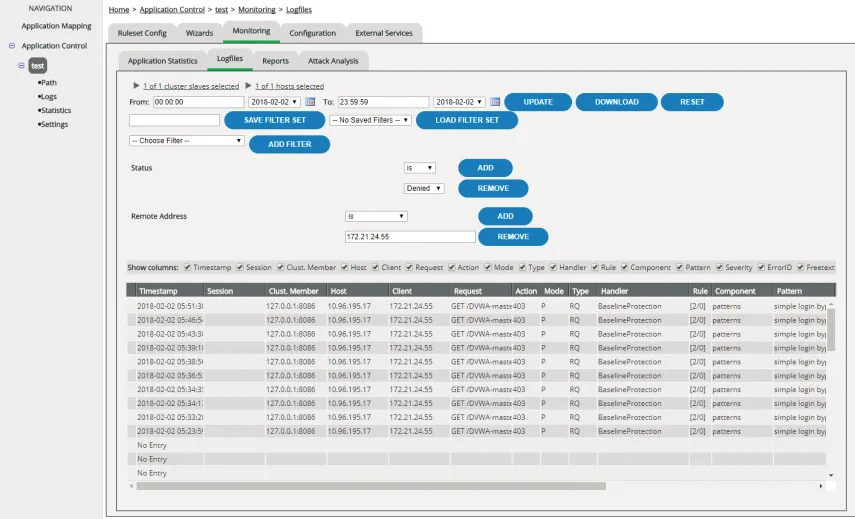Viewport: 855px width, 519px height.
Task: Click the table vertical scrollbar down arrow
Action: [831, 475]
